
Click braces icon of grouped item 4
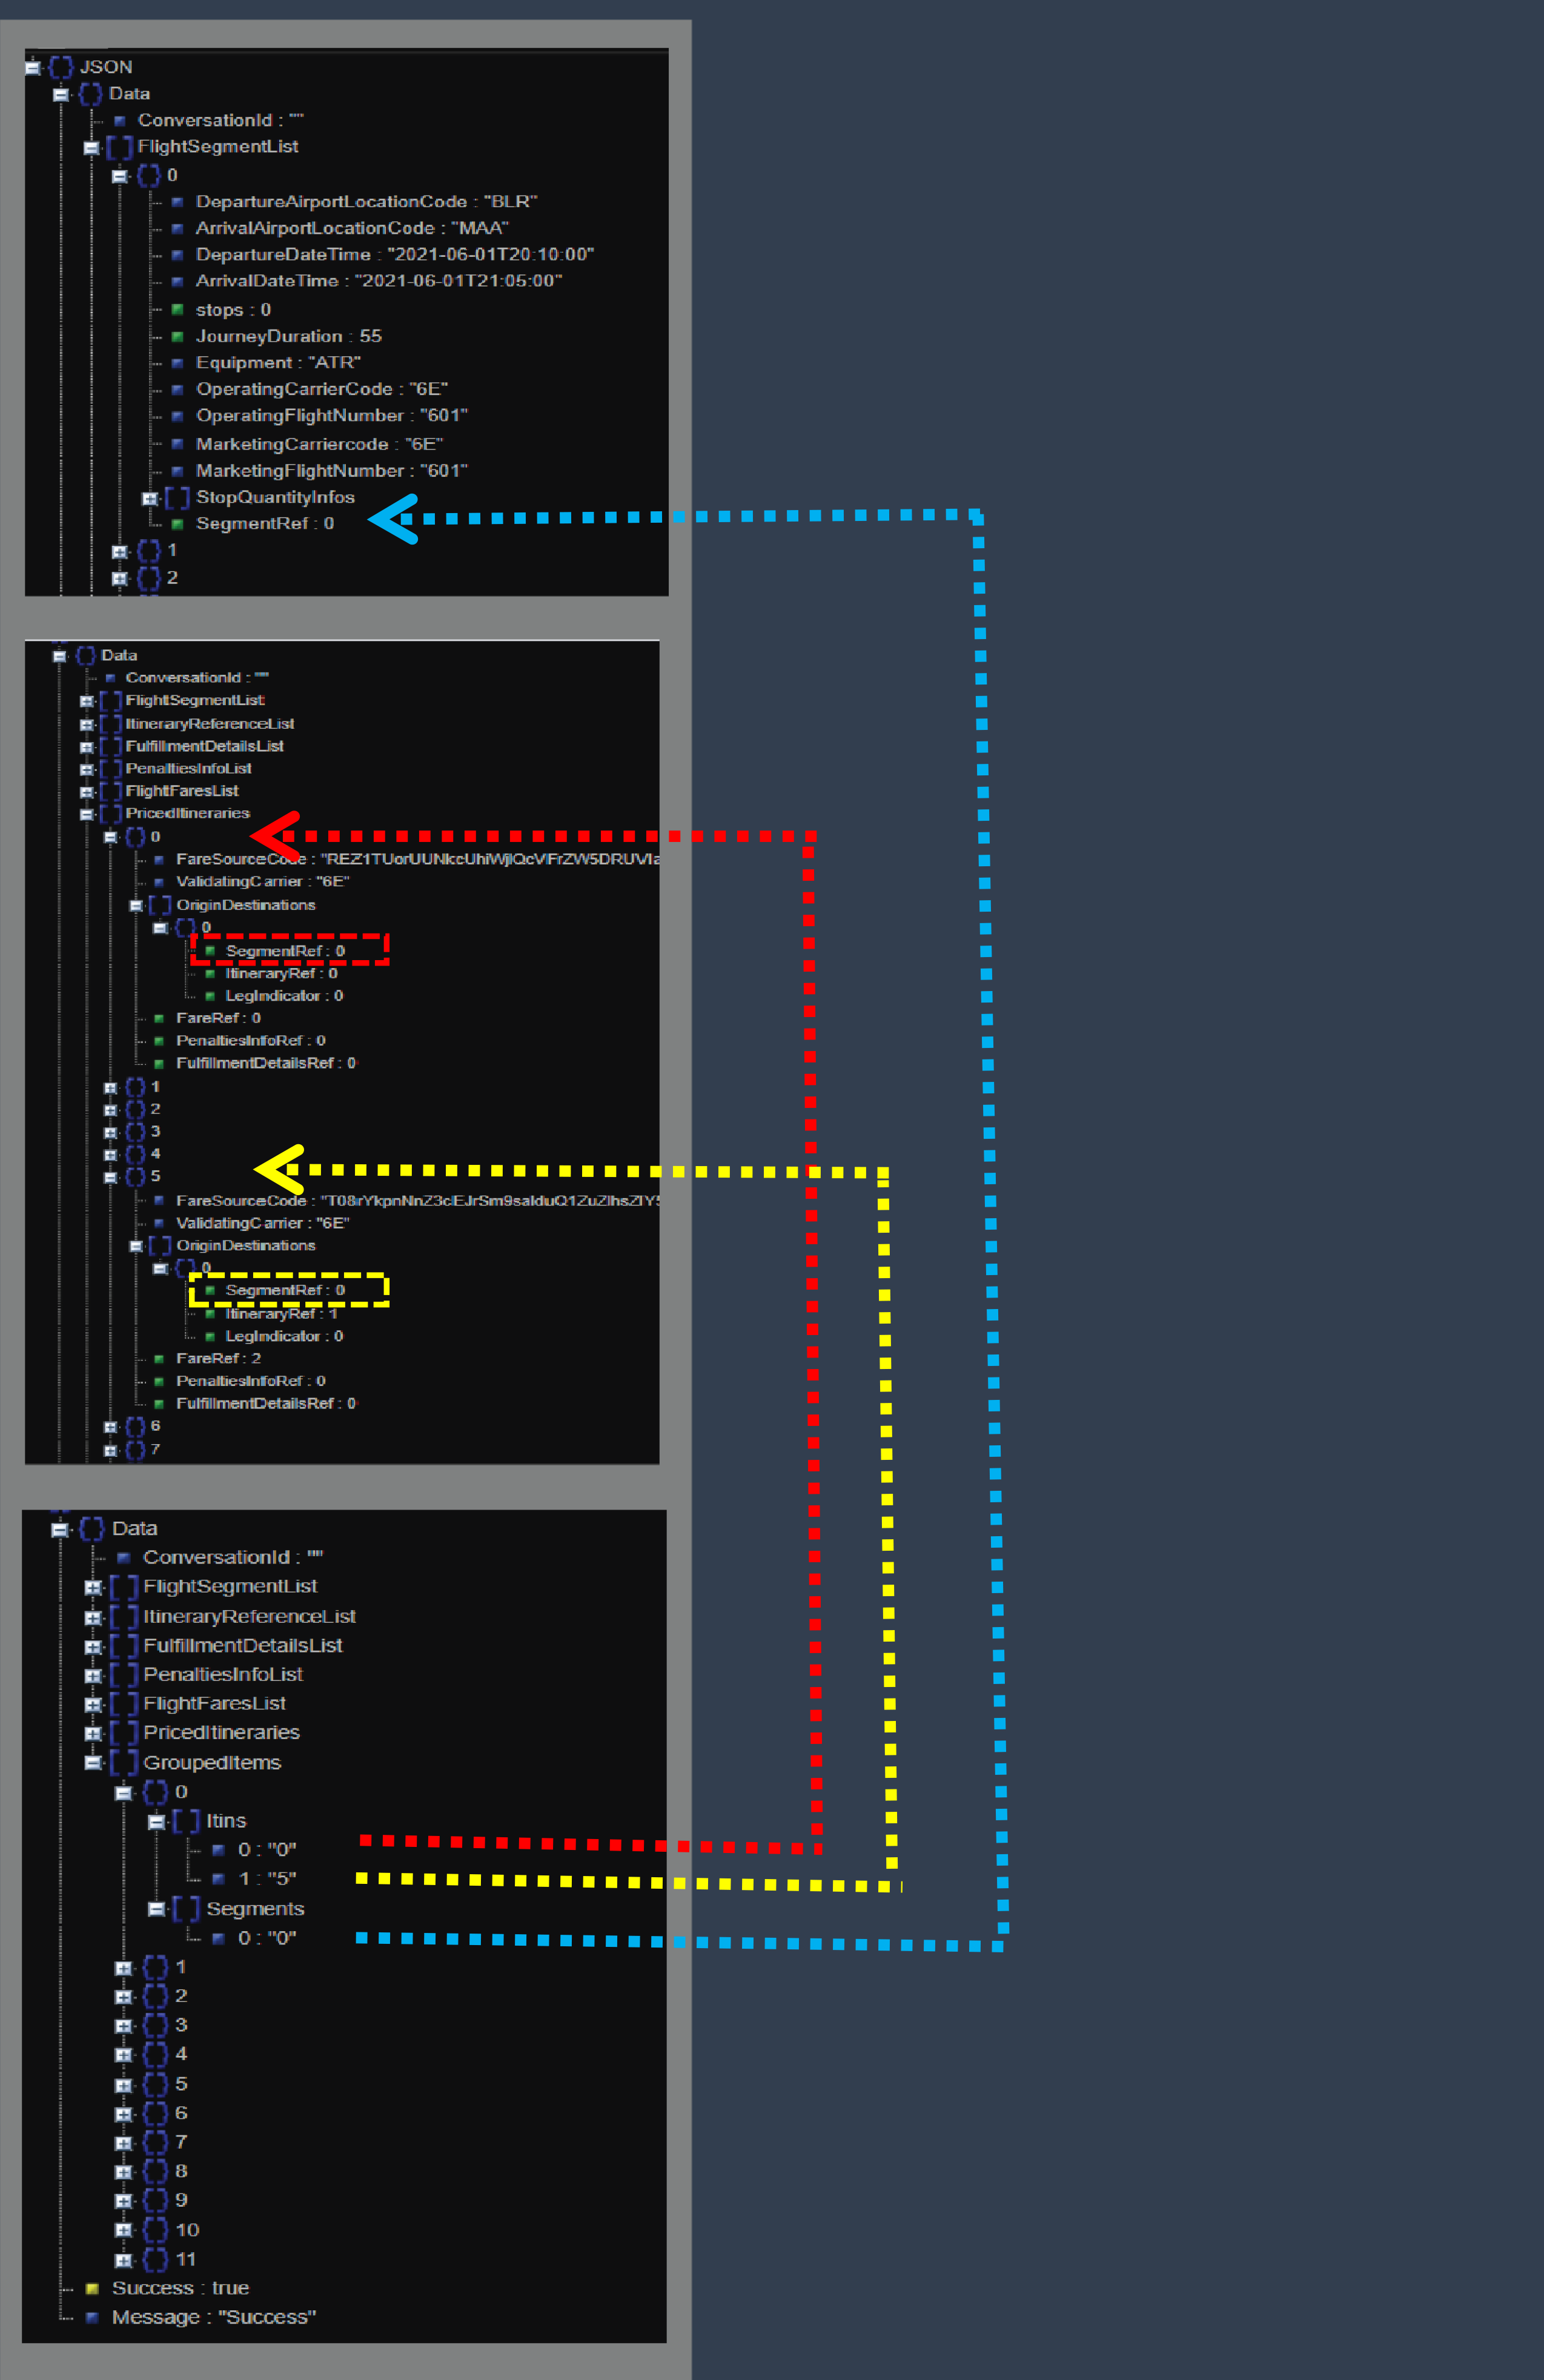155,2054
